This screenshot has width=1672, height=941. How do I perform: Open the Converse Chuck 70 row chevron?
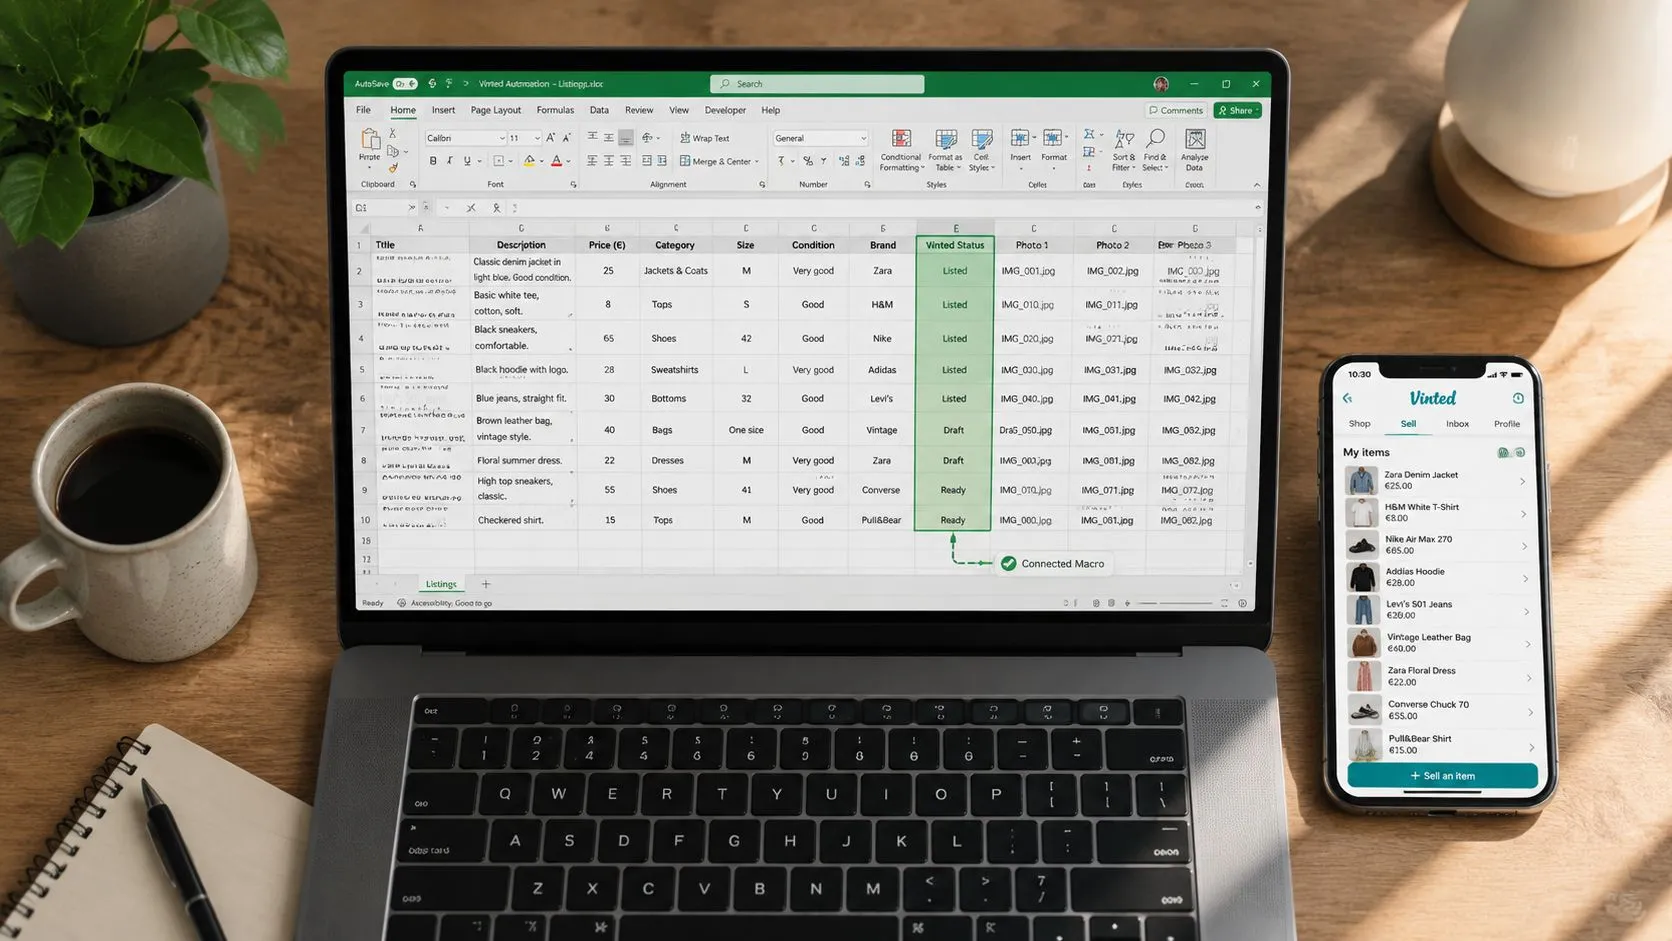pyautogui.click(x=1529, y=712)
